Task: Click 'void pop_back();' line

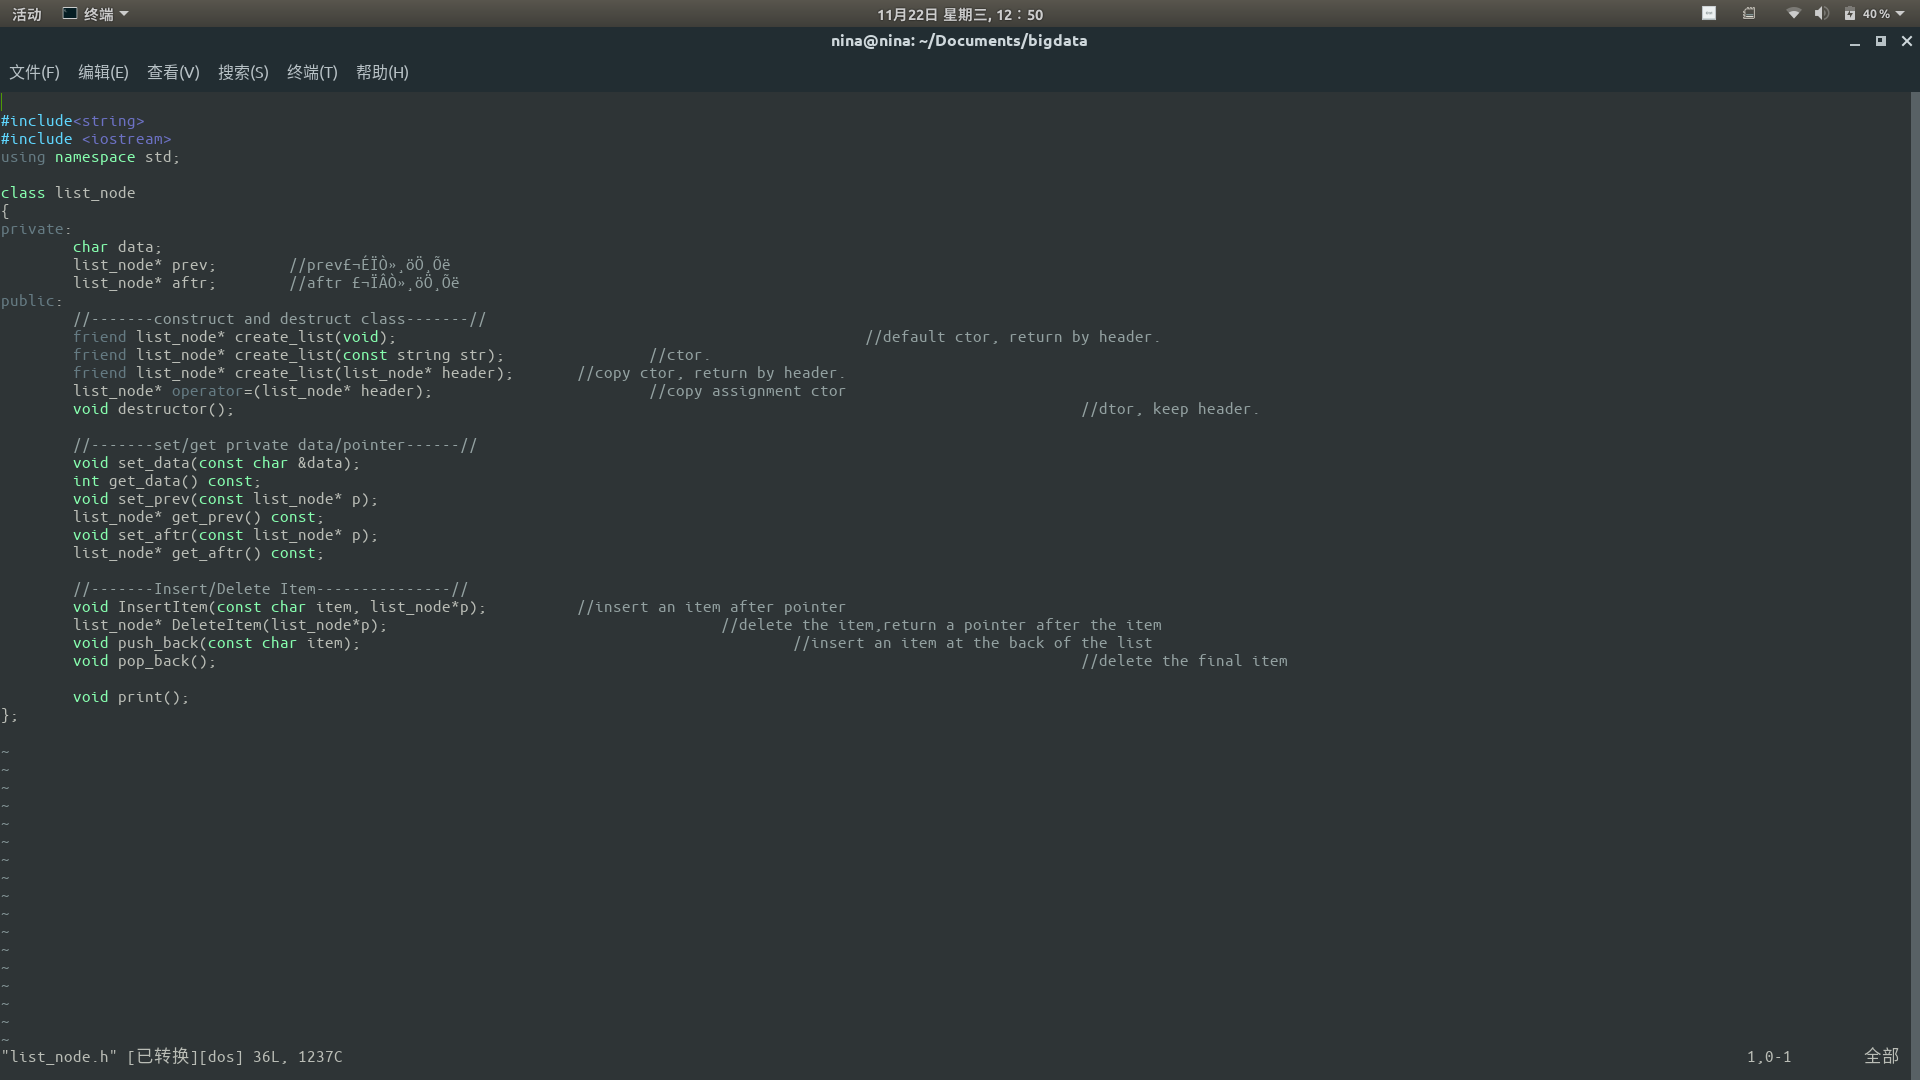Action: (144, 661)
